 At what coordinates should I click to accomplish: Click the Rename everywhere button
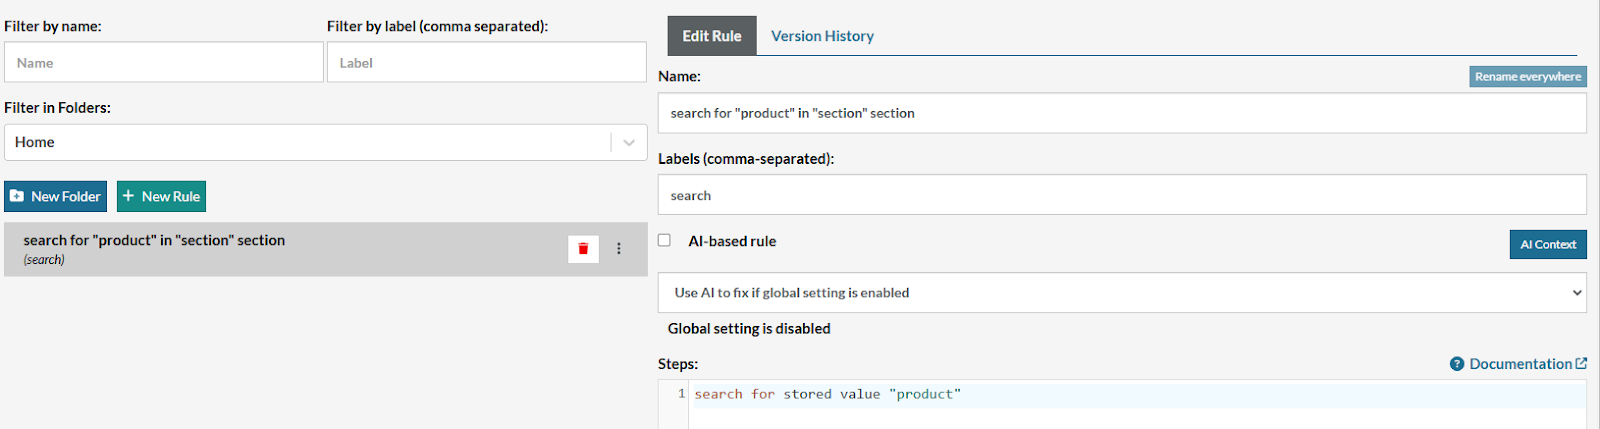(1527, 77)
